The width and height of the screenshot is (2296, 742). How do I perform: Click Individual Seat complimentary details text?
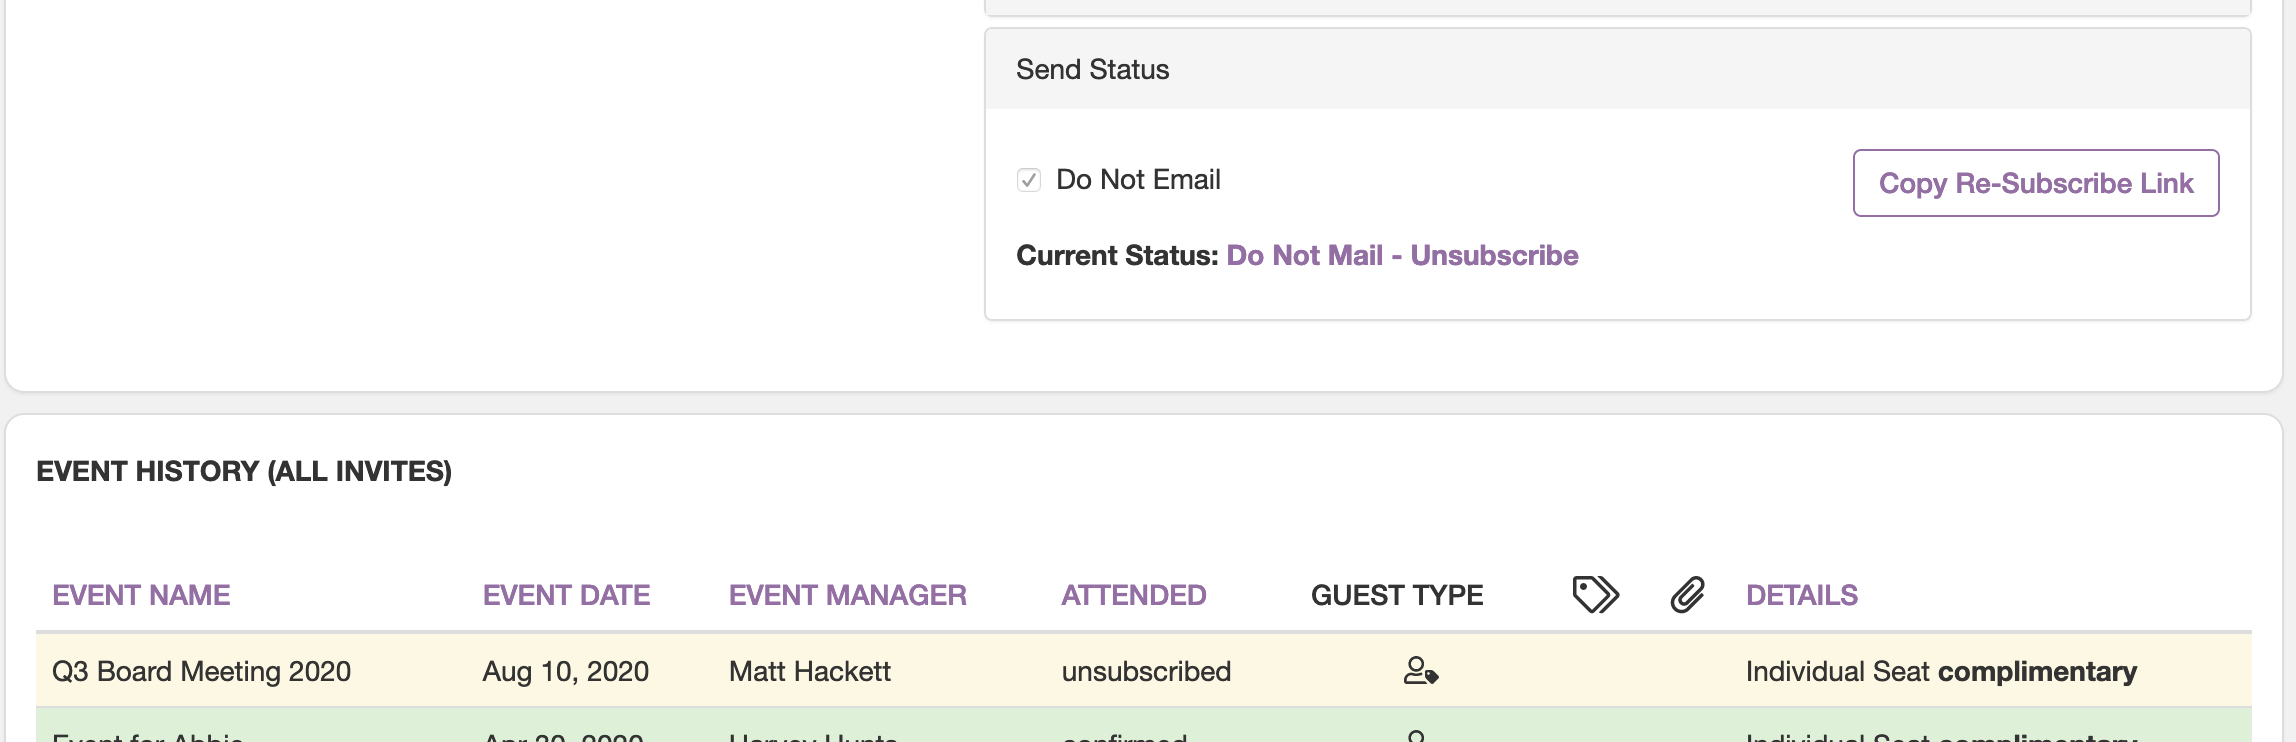(1941, 671)
